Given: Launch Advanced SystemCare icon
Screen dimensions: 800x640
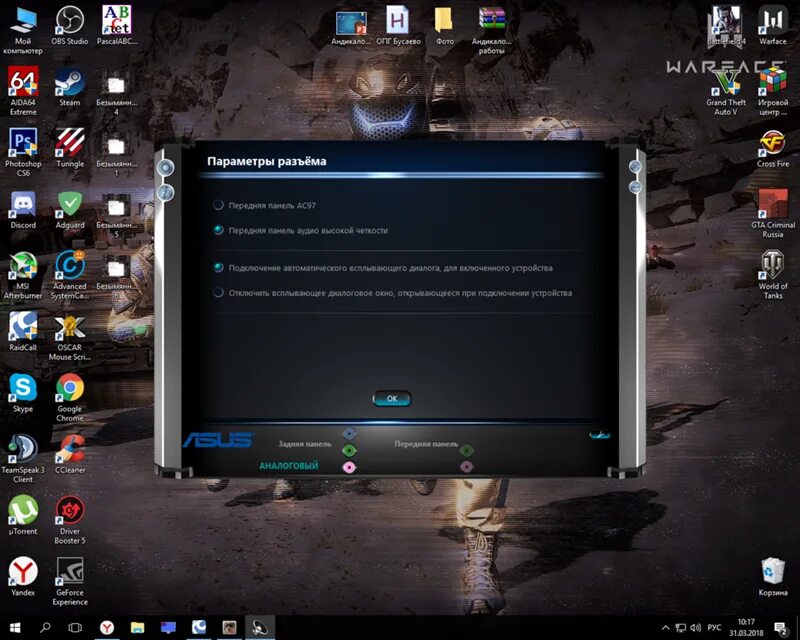Looking at the screenshot, I should (70, 275).
